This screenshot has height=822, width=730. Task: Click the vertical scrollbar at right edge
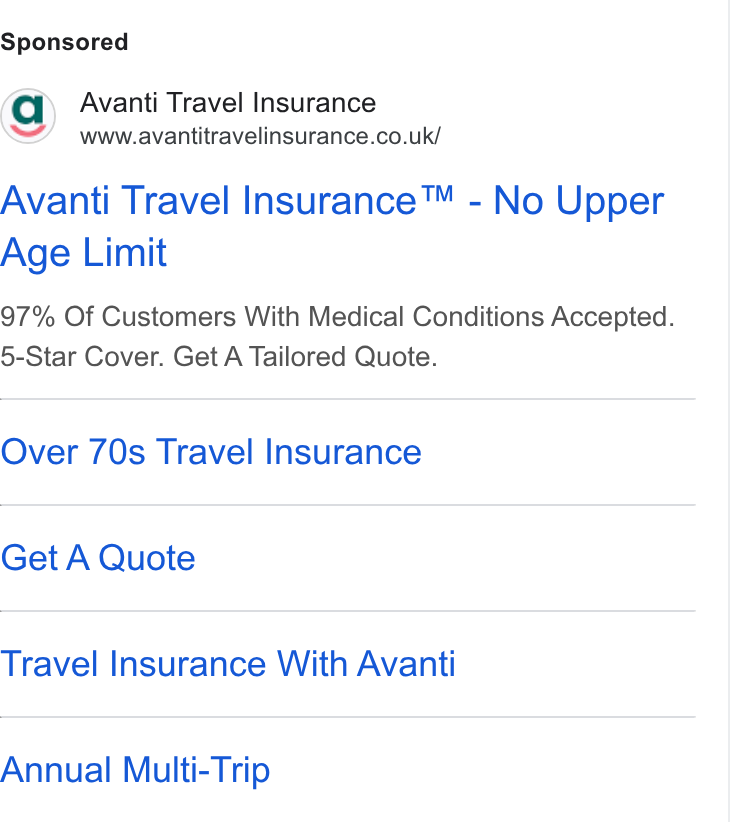728,411
